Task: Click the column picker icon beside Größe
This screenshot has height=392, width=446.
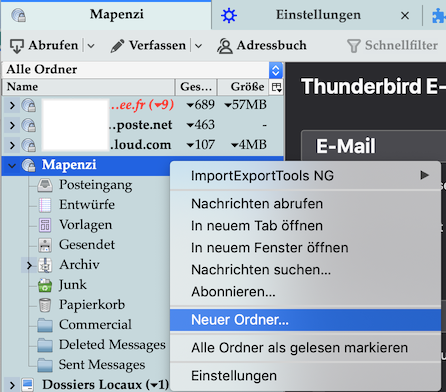Action: (276, 87)
